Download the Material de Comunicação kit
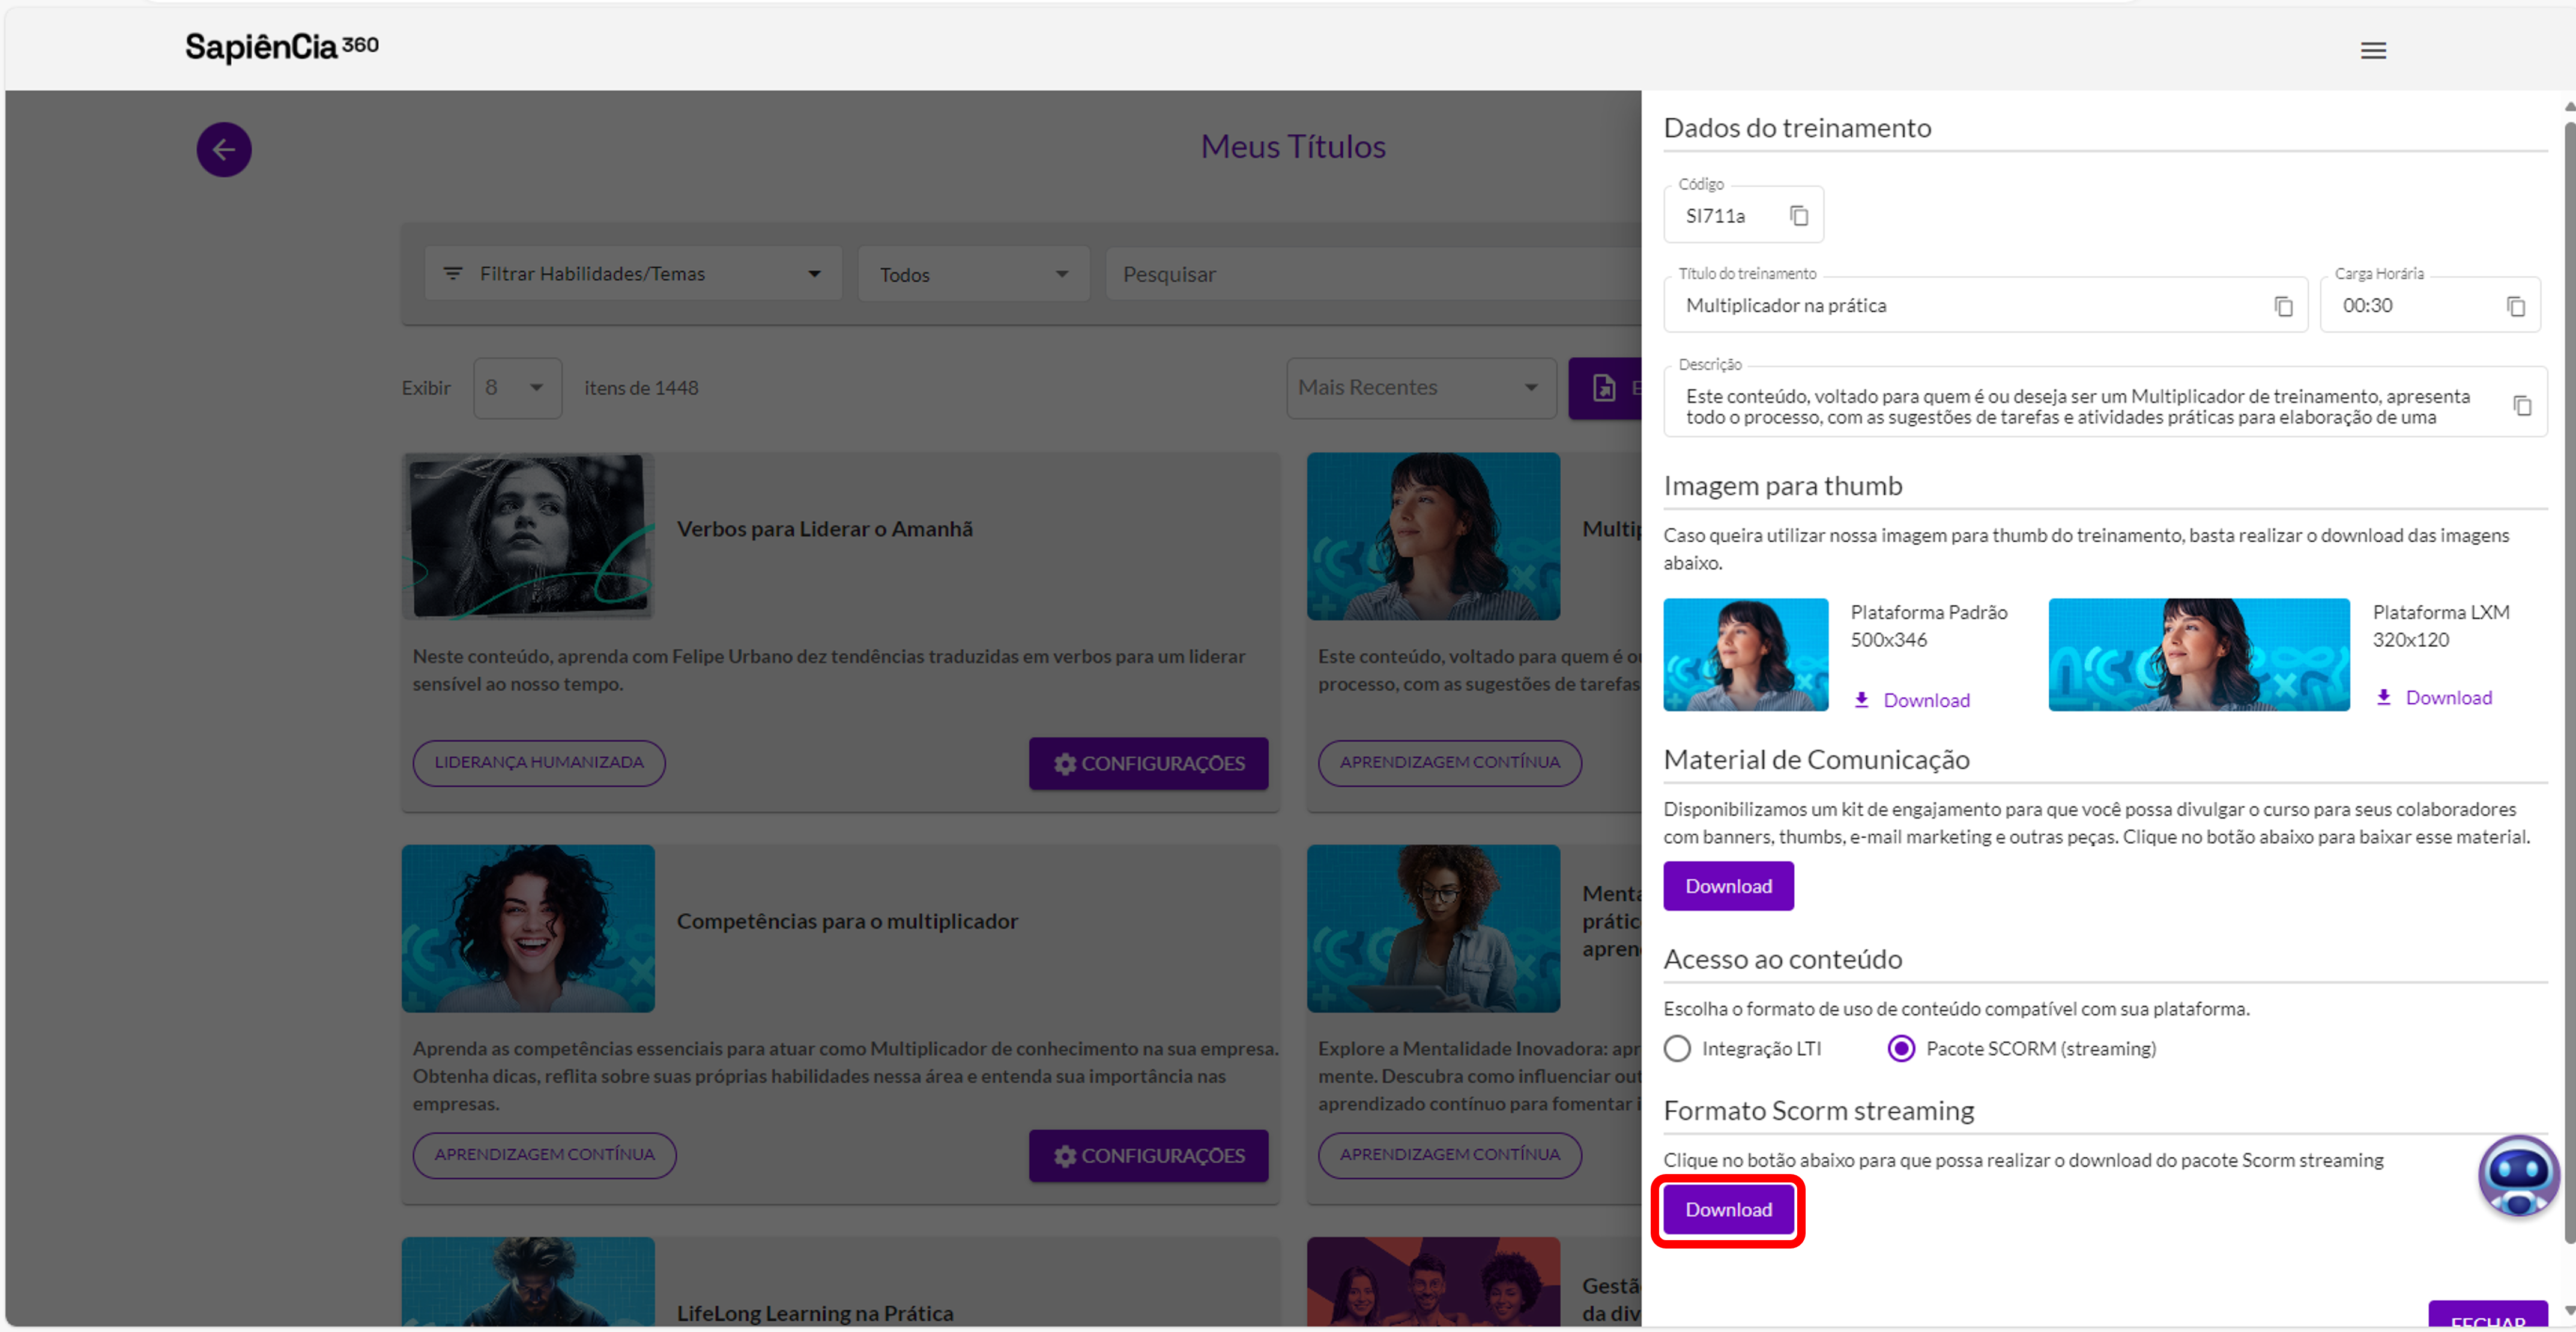 click(1728, 886)
